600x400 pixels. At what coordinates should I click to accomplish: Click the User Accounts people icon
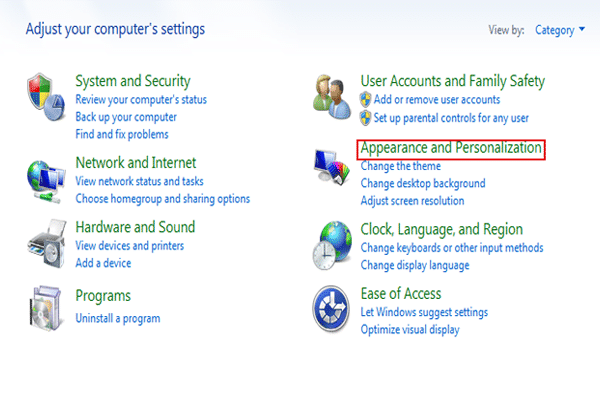(331, 94)
